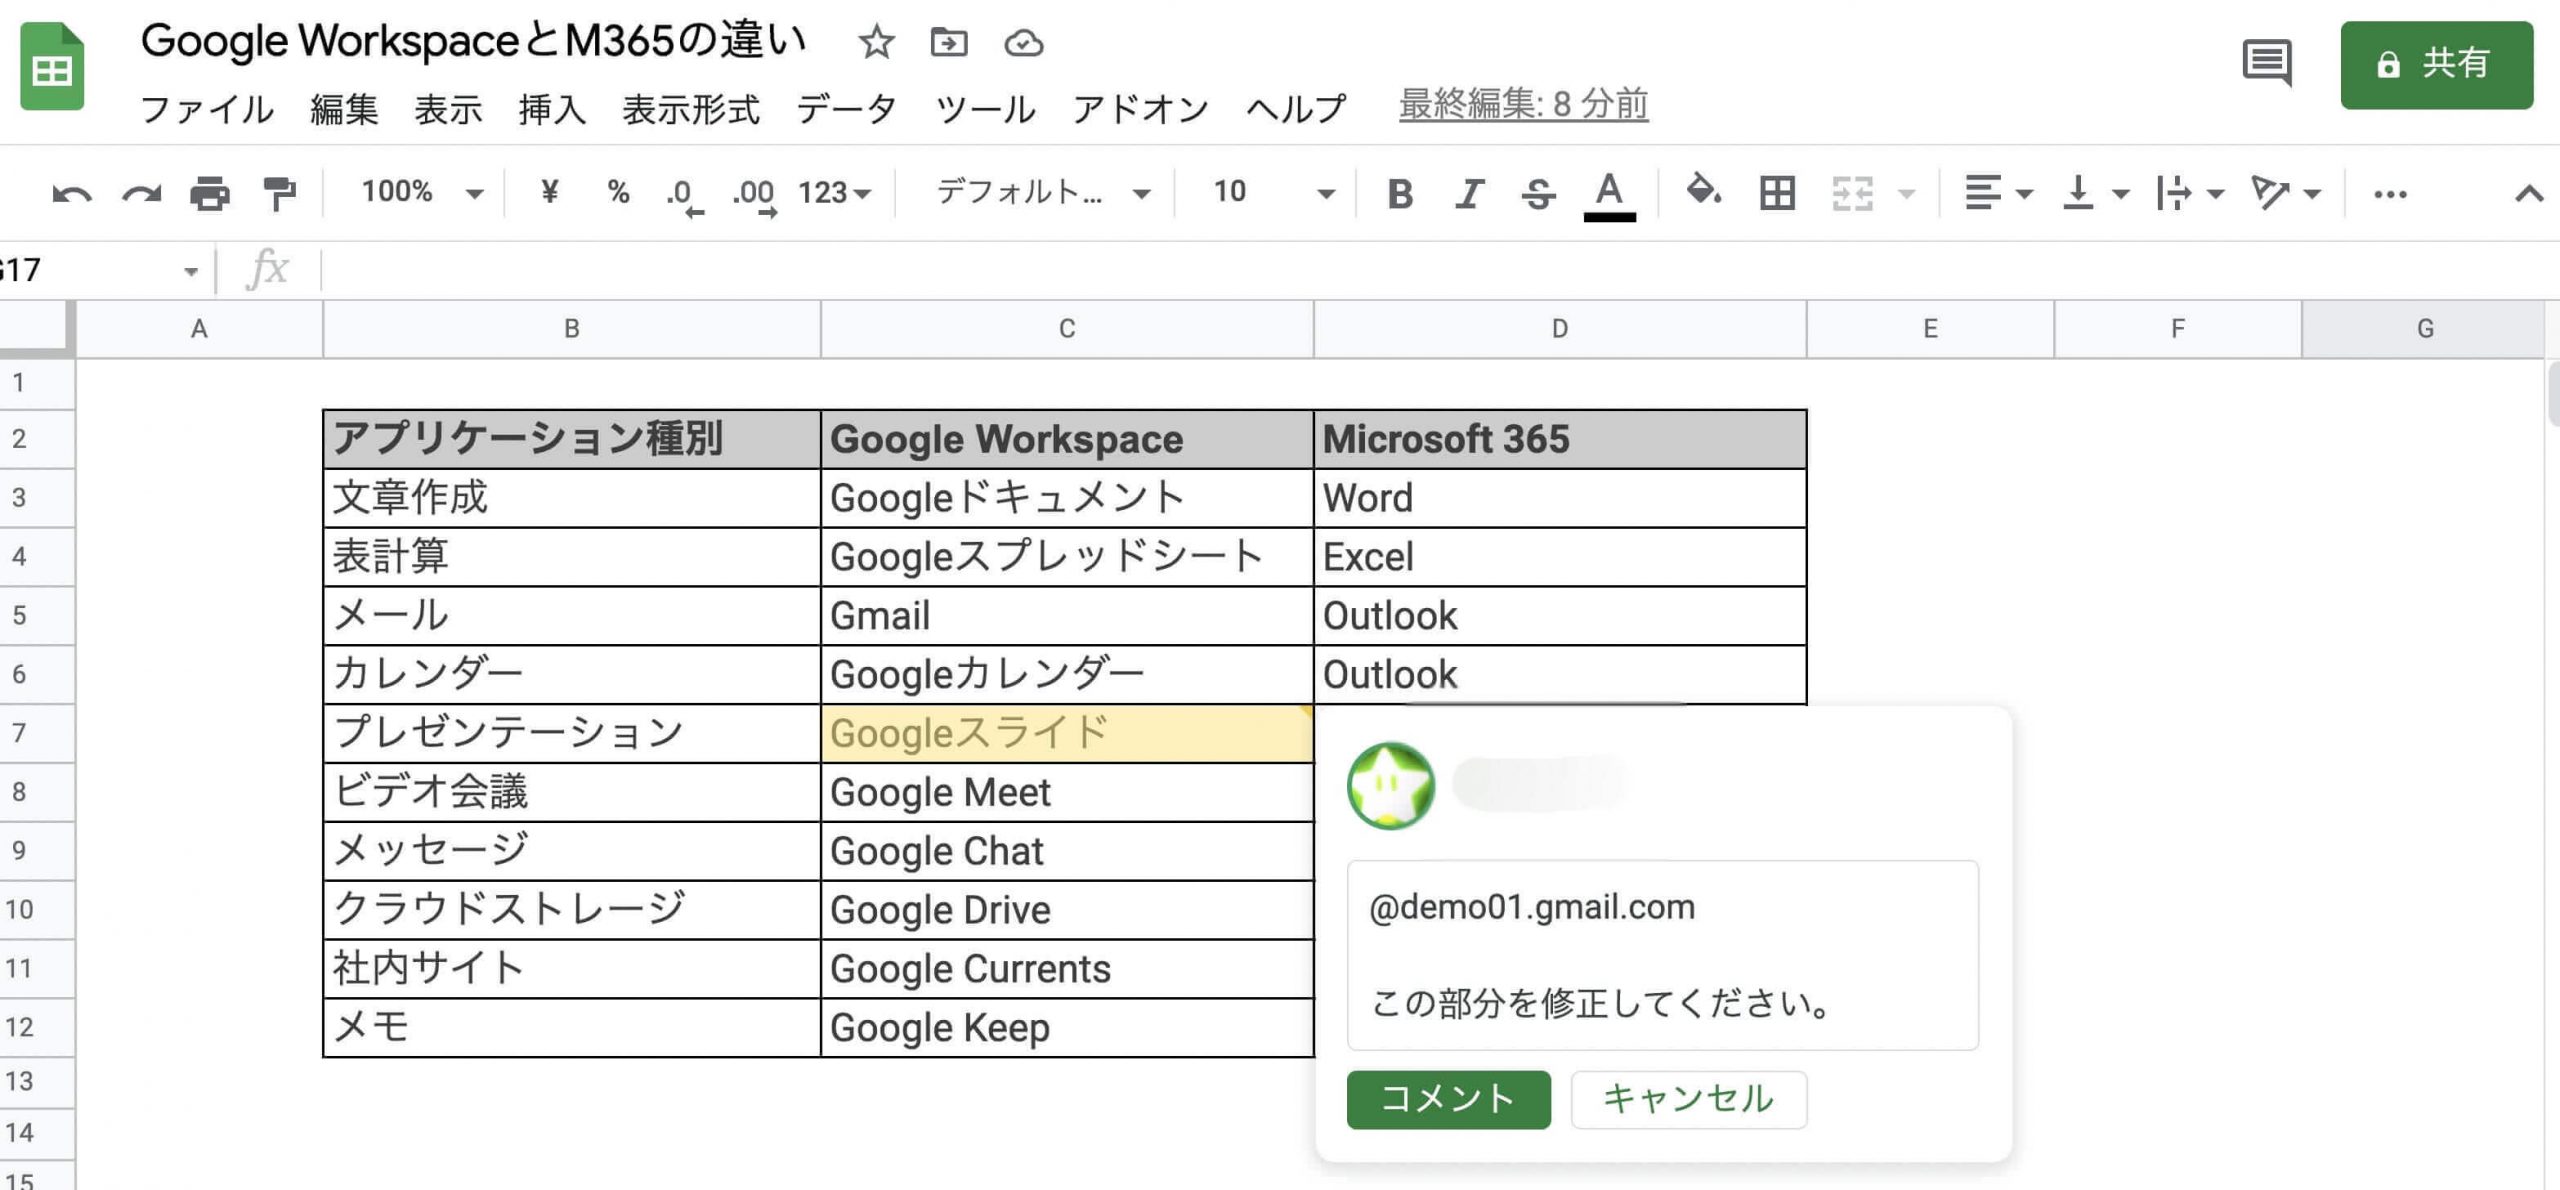
Task: Open the ファイル menu
Action: pyautogui.click(x=207, y=108)
